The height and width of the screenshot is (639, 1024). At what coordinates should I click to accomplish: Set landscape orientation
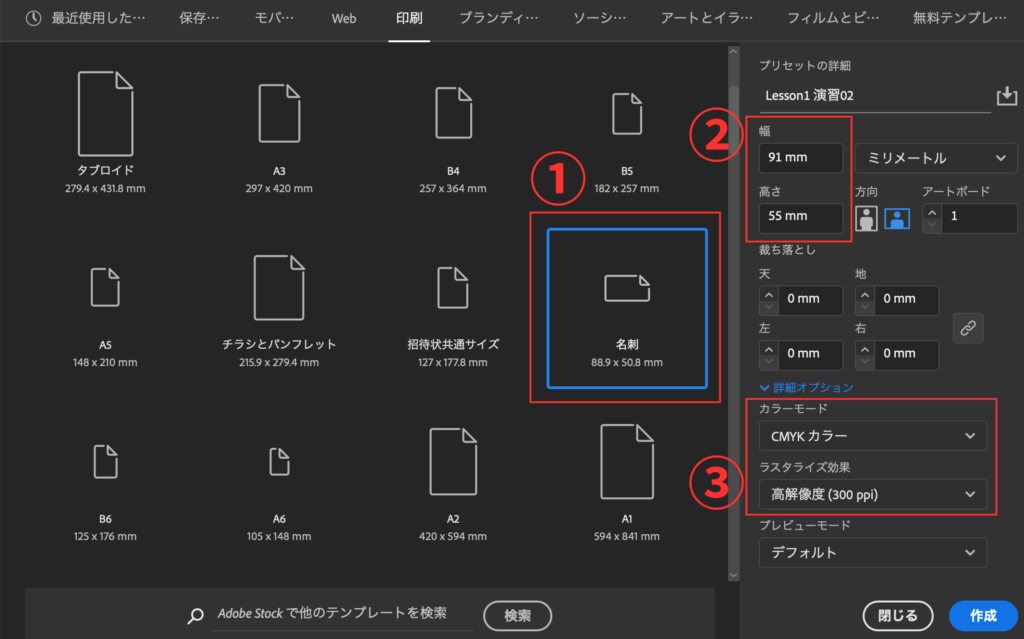896,219
